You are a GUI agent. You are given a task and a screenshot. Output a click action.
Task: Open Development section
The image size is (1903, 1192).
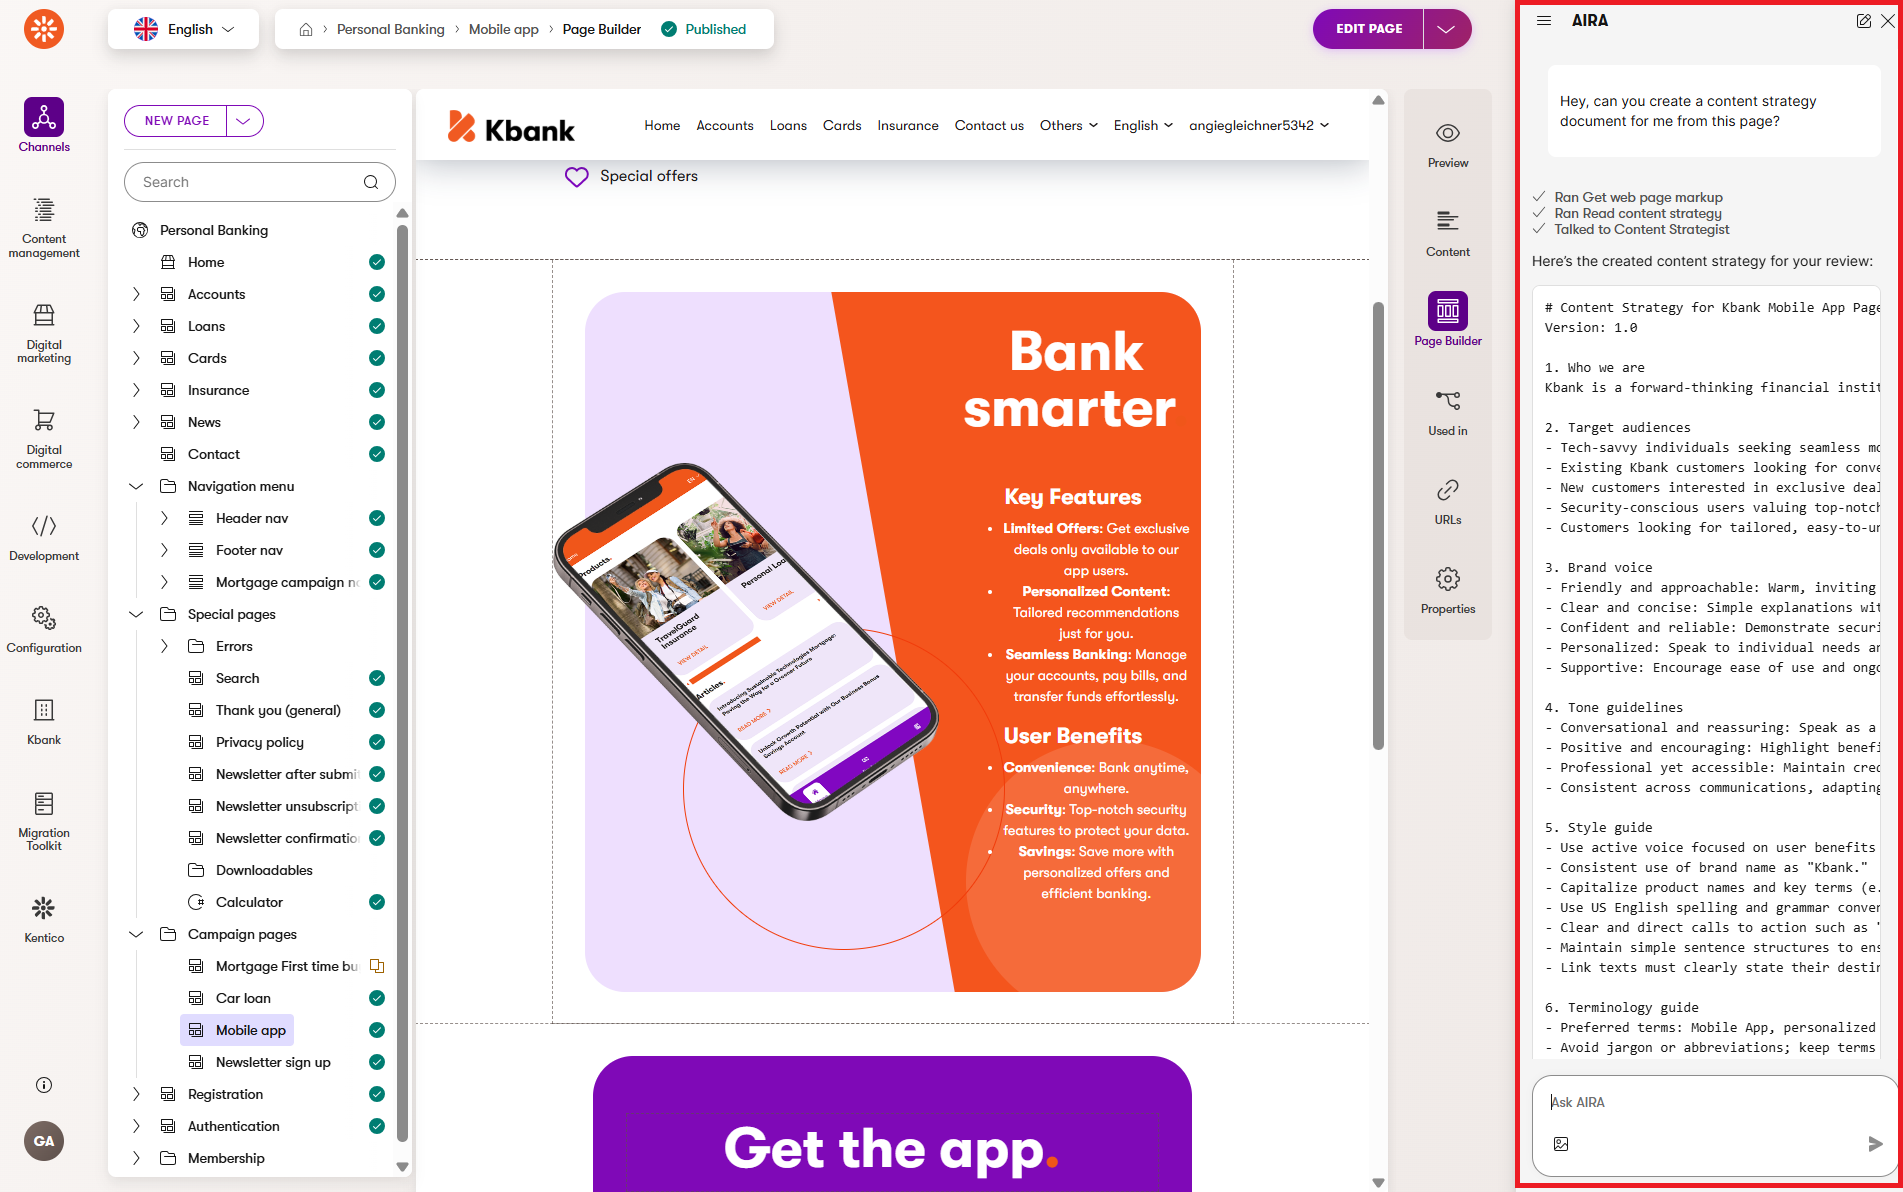coord(44,537)
